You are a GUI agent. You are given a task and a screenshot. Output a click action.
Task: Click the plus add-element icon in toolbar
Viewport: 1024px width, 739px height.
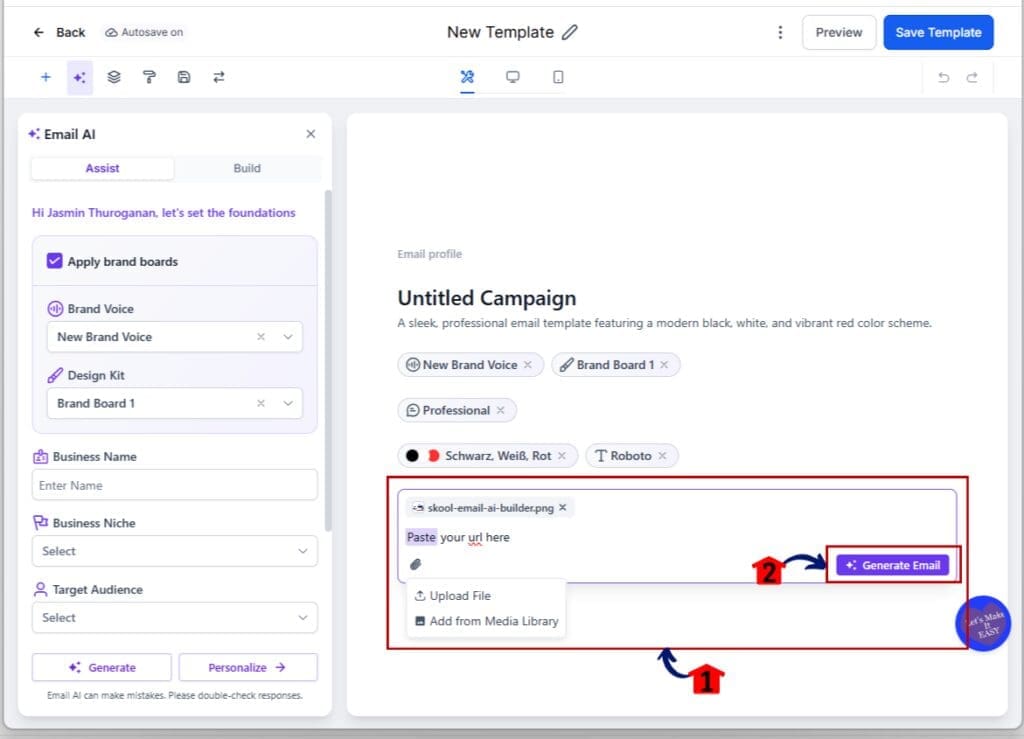pyautogui.click(x=46, y=77)
